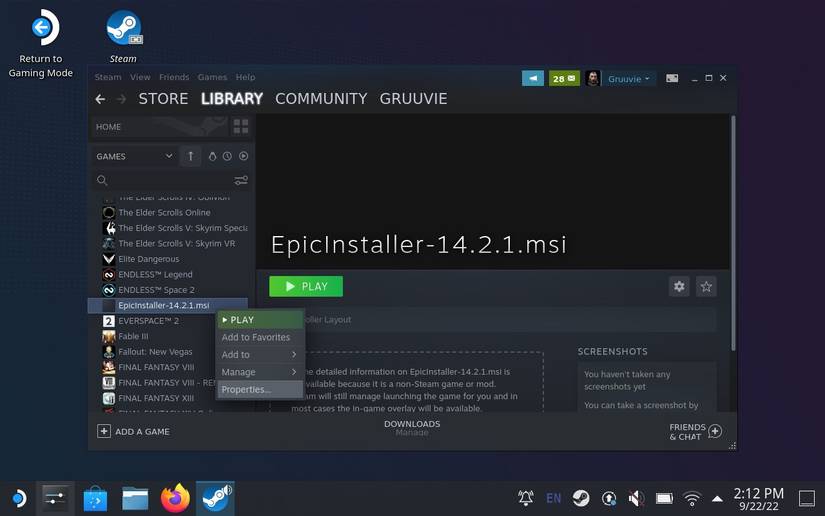The height and width of the screenshot is (516, 825).
Task: Go forward with the Steam forward arrow
Action: click(x=121, y=99)
